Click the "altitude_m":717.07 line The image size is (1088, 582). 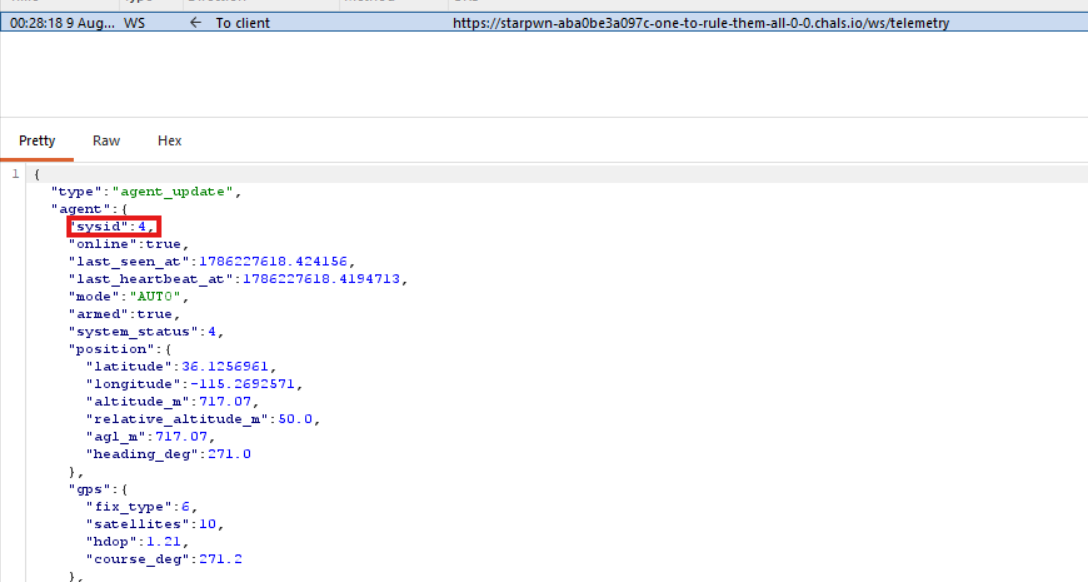pos(172,402)
